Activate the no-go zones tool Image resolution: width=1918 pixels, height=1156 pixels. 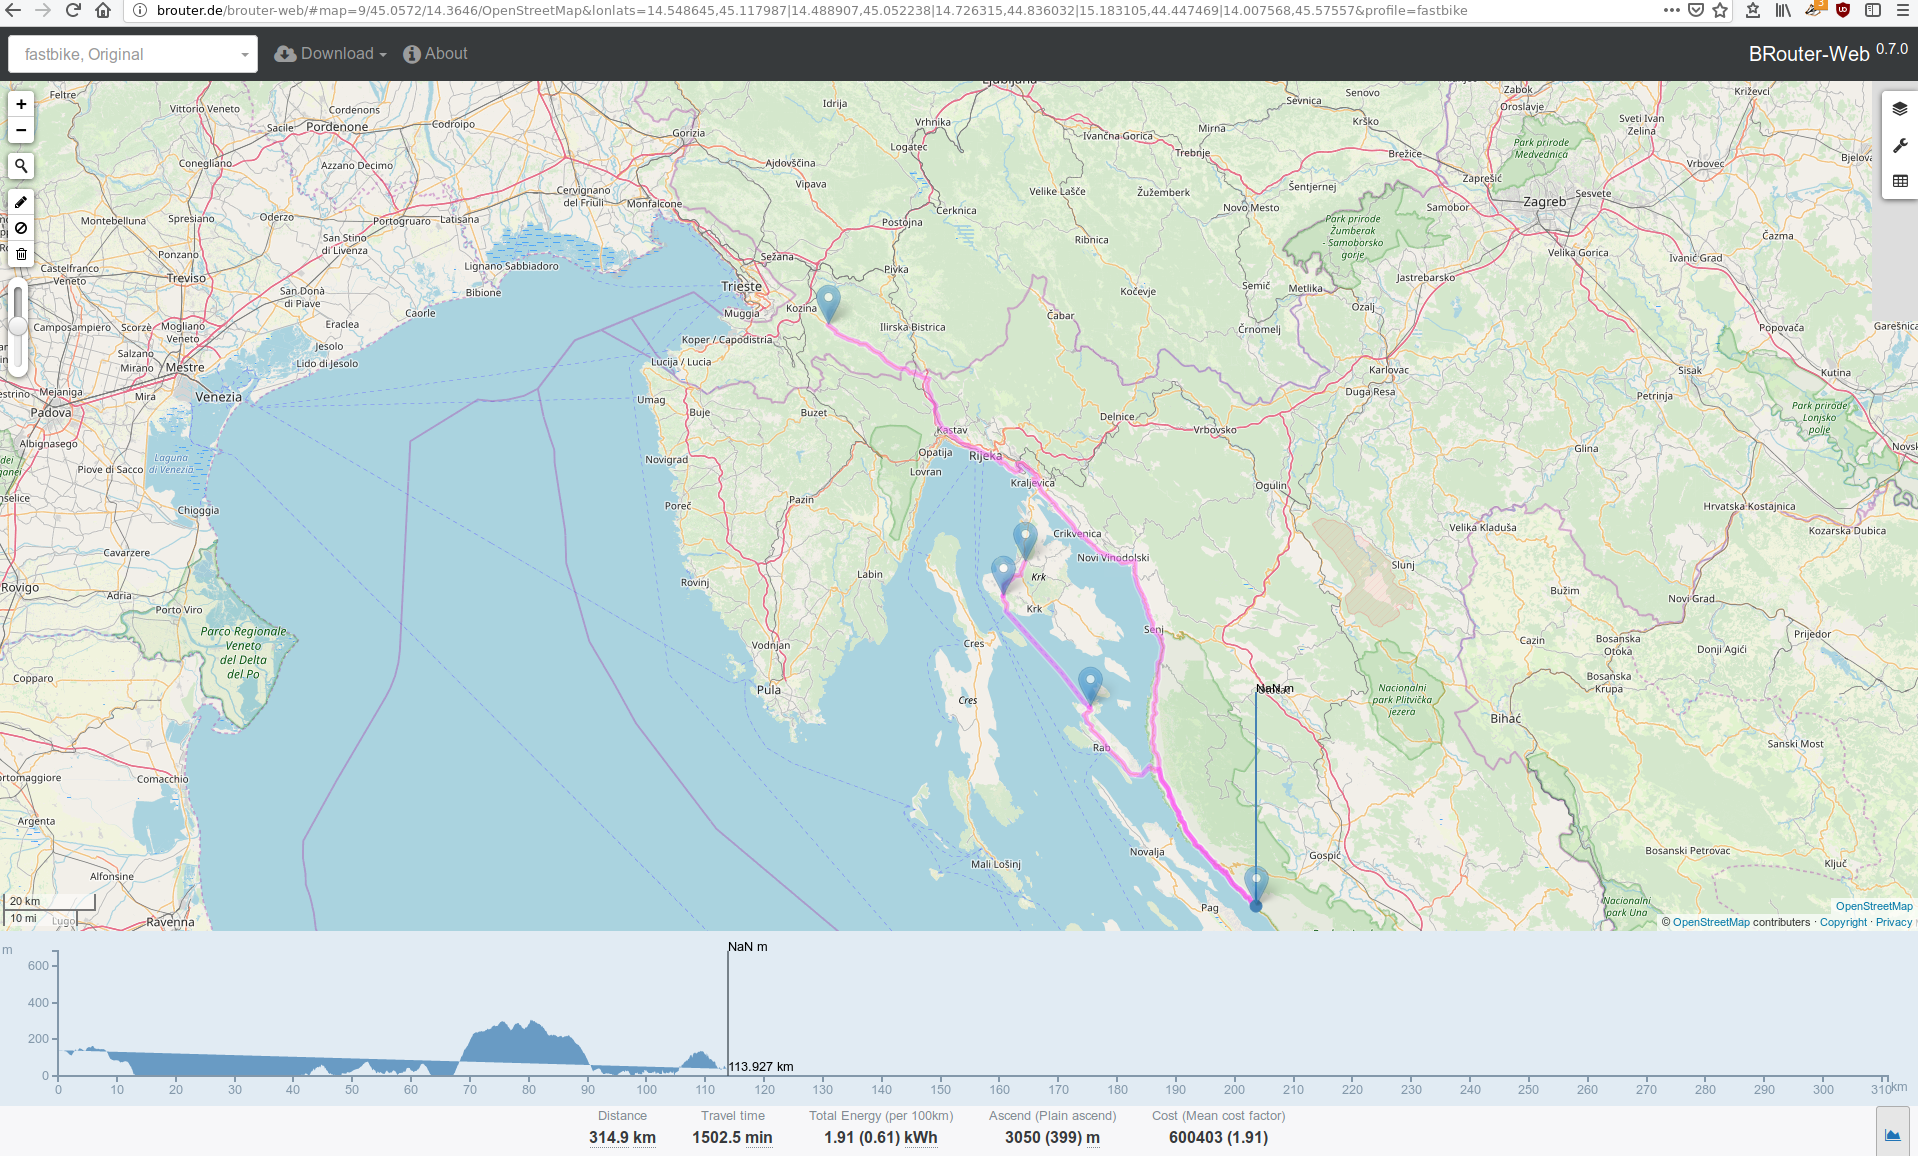[20, 228]
